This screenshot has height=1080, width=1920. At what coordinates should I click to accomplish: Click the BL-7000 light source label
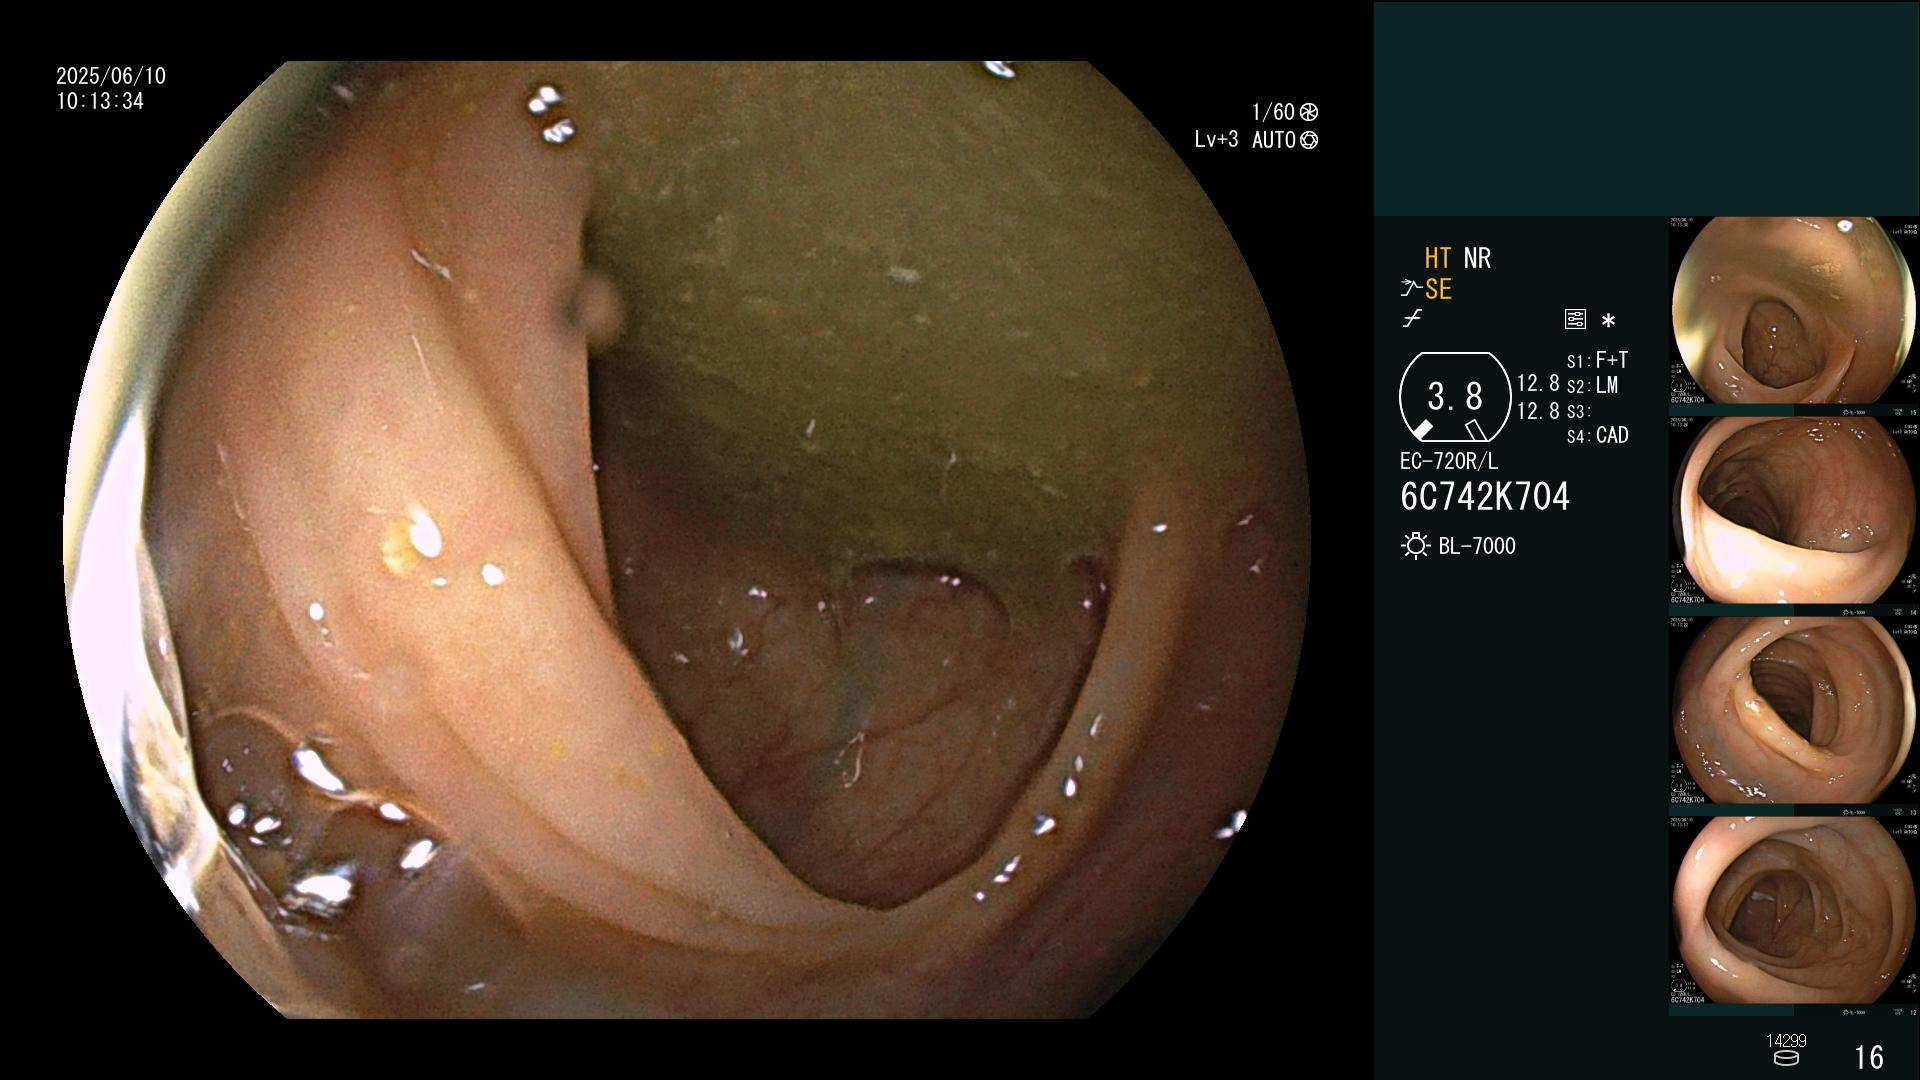1477,546
